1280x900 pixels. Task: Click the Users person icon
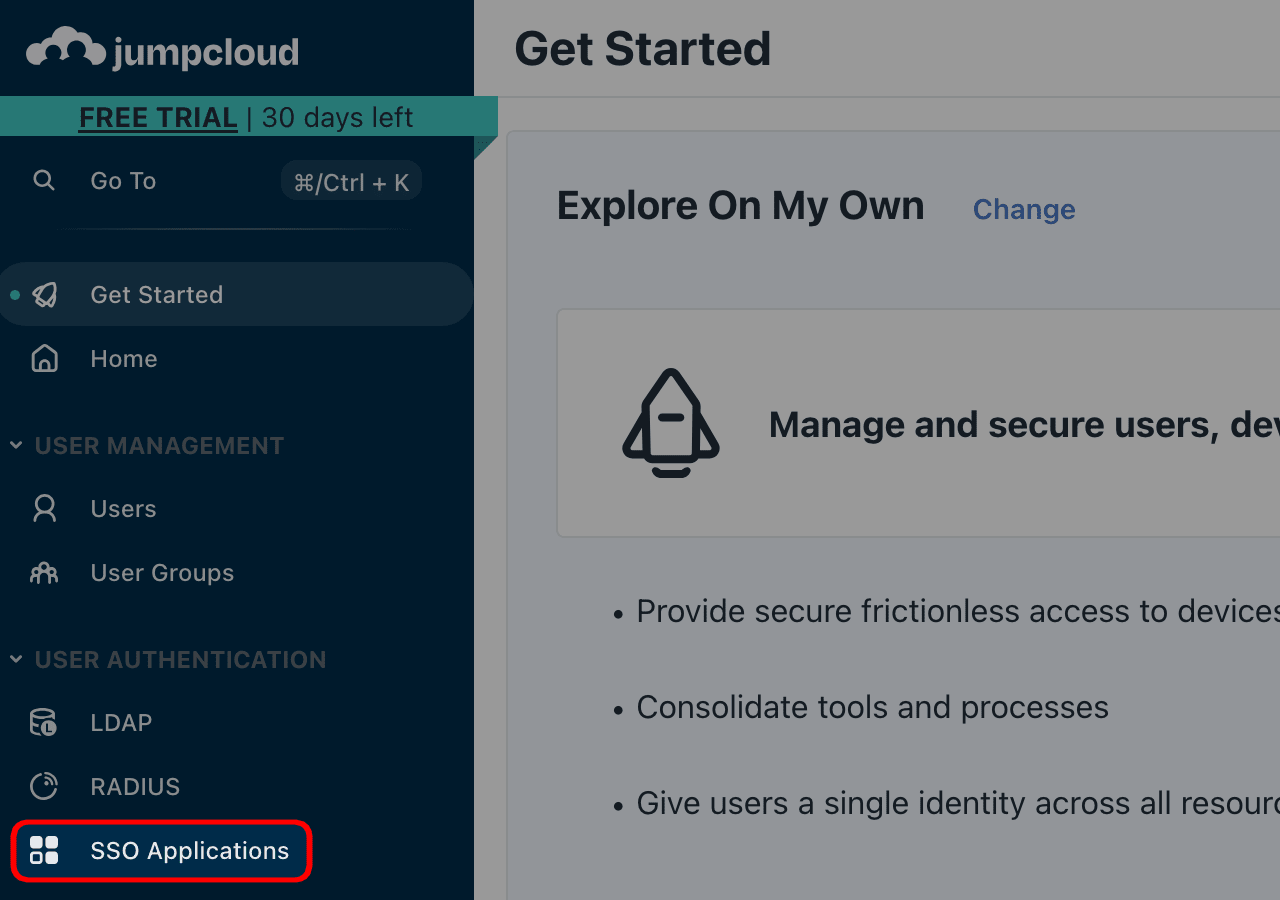tap(45, 508)
